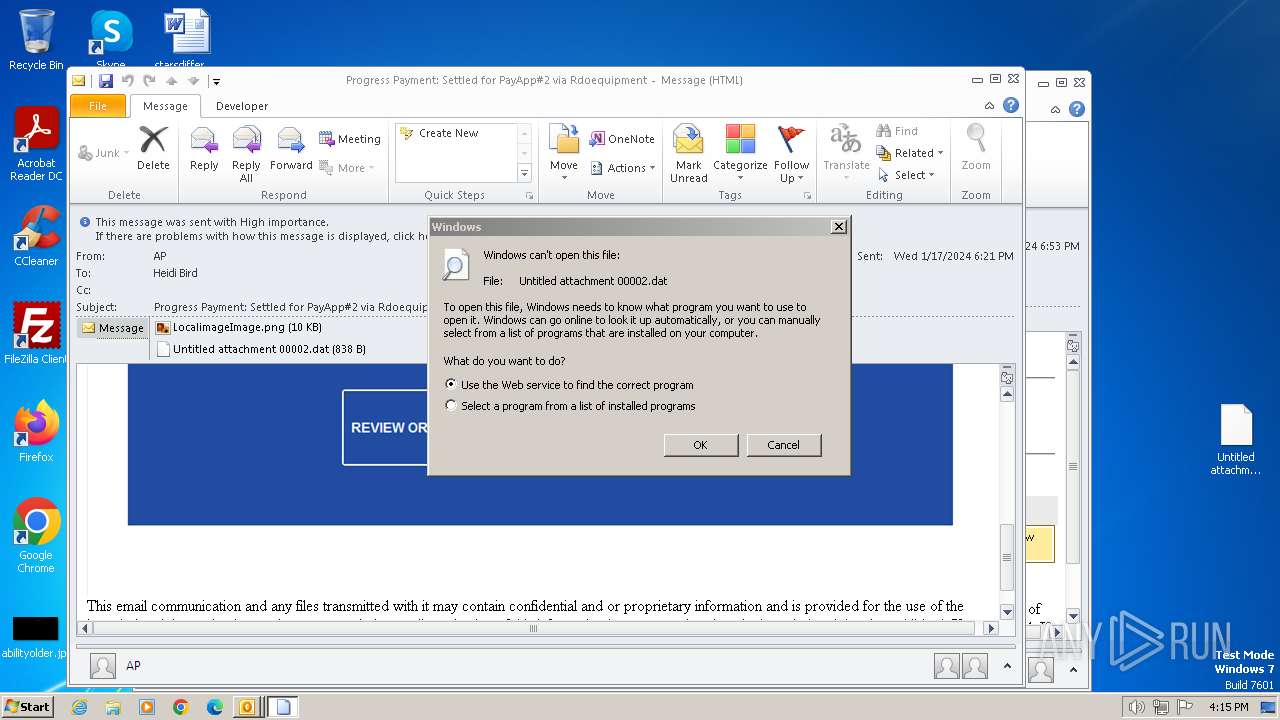Click the Delete message icon
The width and height of the screenshot is (1280, 720).
(x=153, y=148)
